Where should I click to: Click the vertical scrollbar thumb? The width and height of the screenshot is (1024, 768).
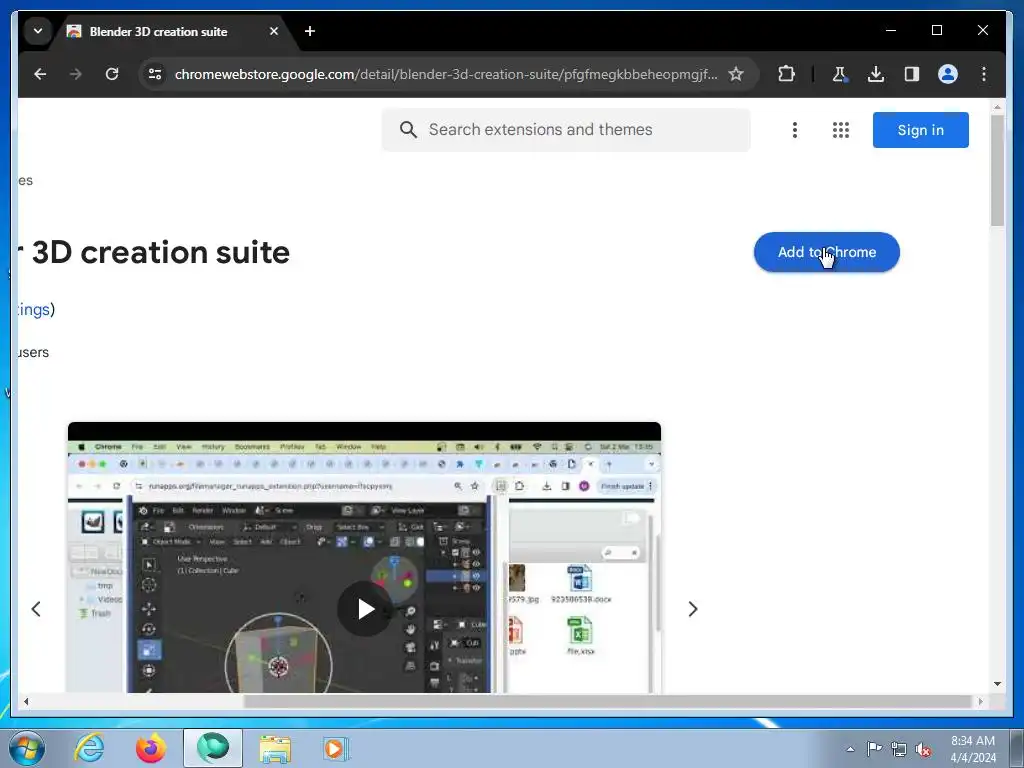[997, 171]
